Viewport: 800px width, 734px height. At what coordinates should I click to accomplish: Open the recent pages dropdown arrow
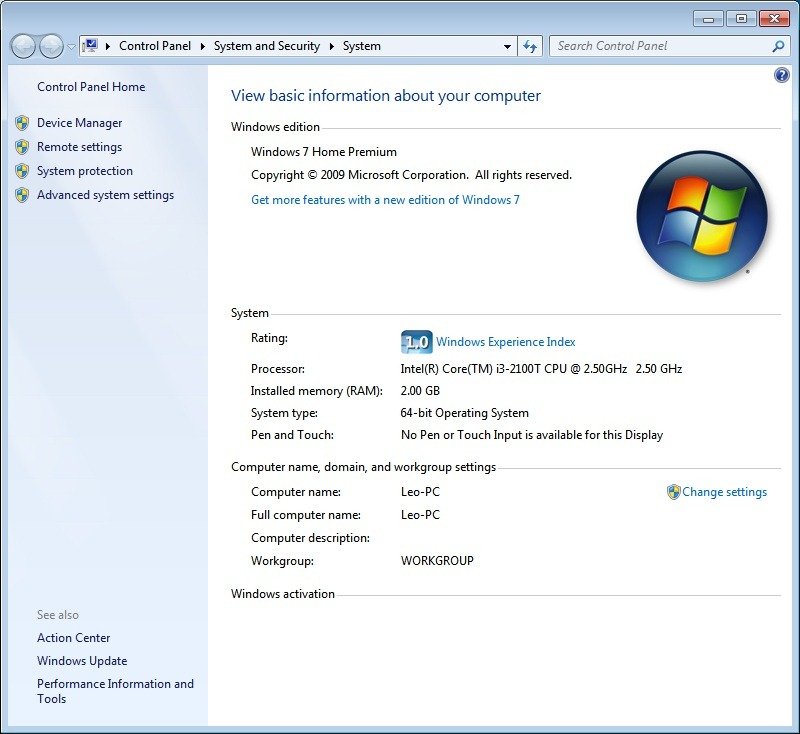(71, 47)
